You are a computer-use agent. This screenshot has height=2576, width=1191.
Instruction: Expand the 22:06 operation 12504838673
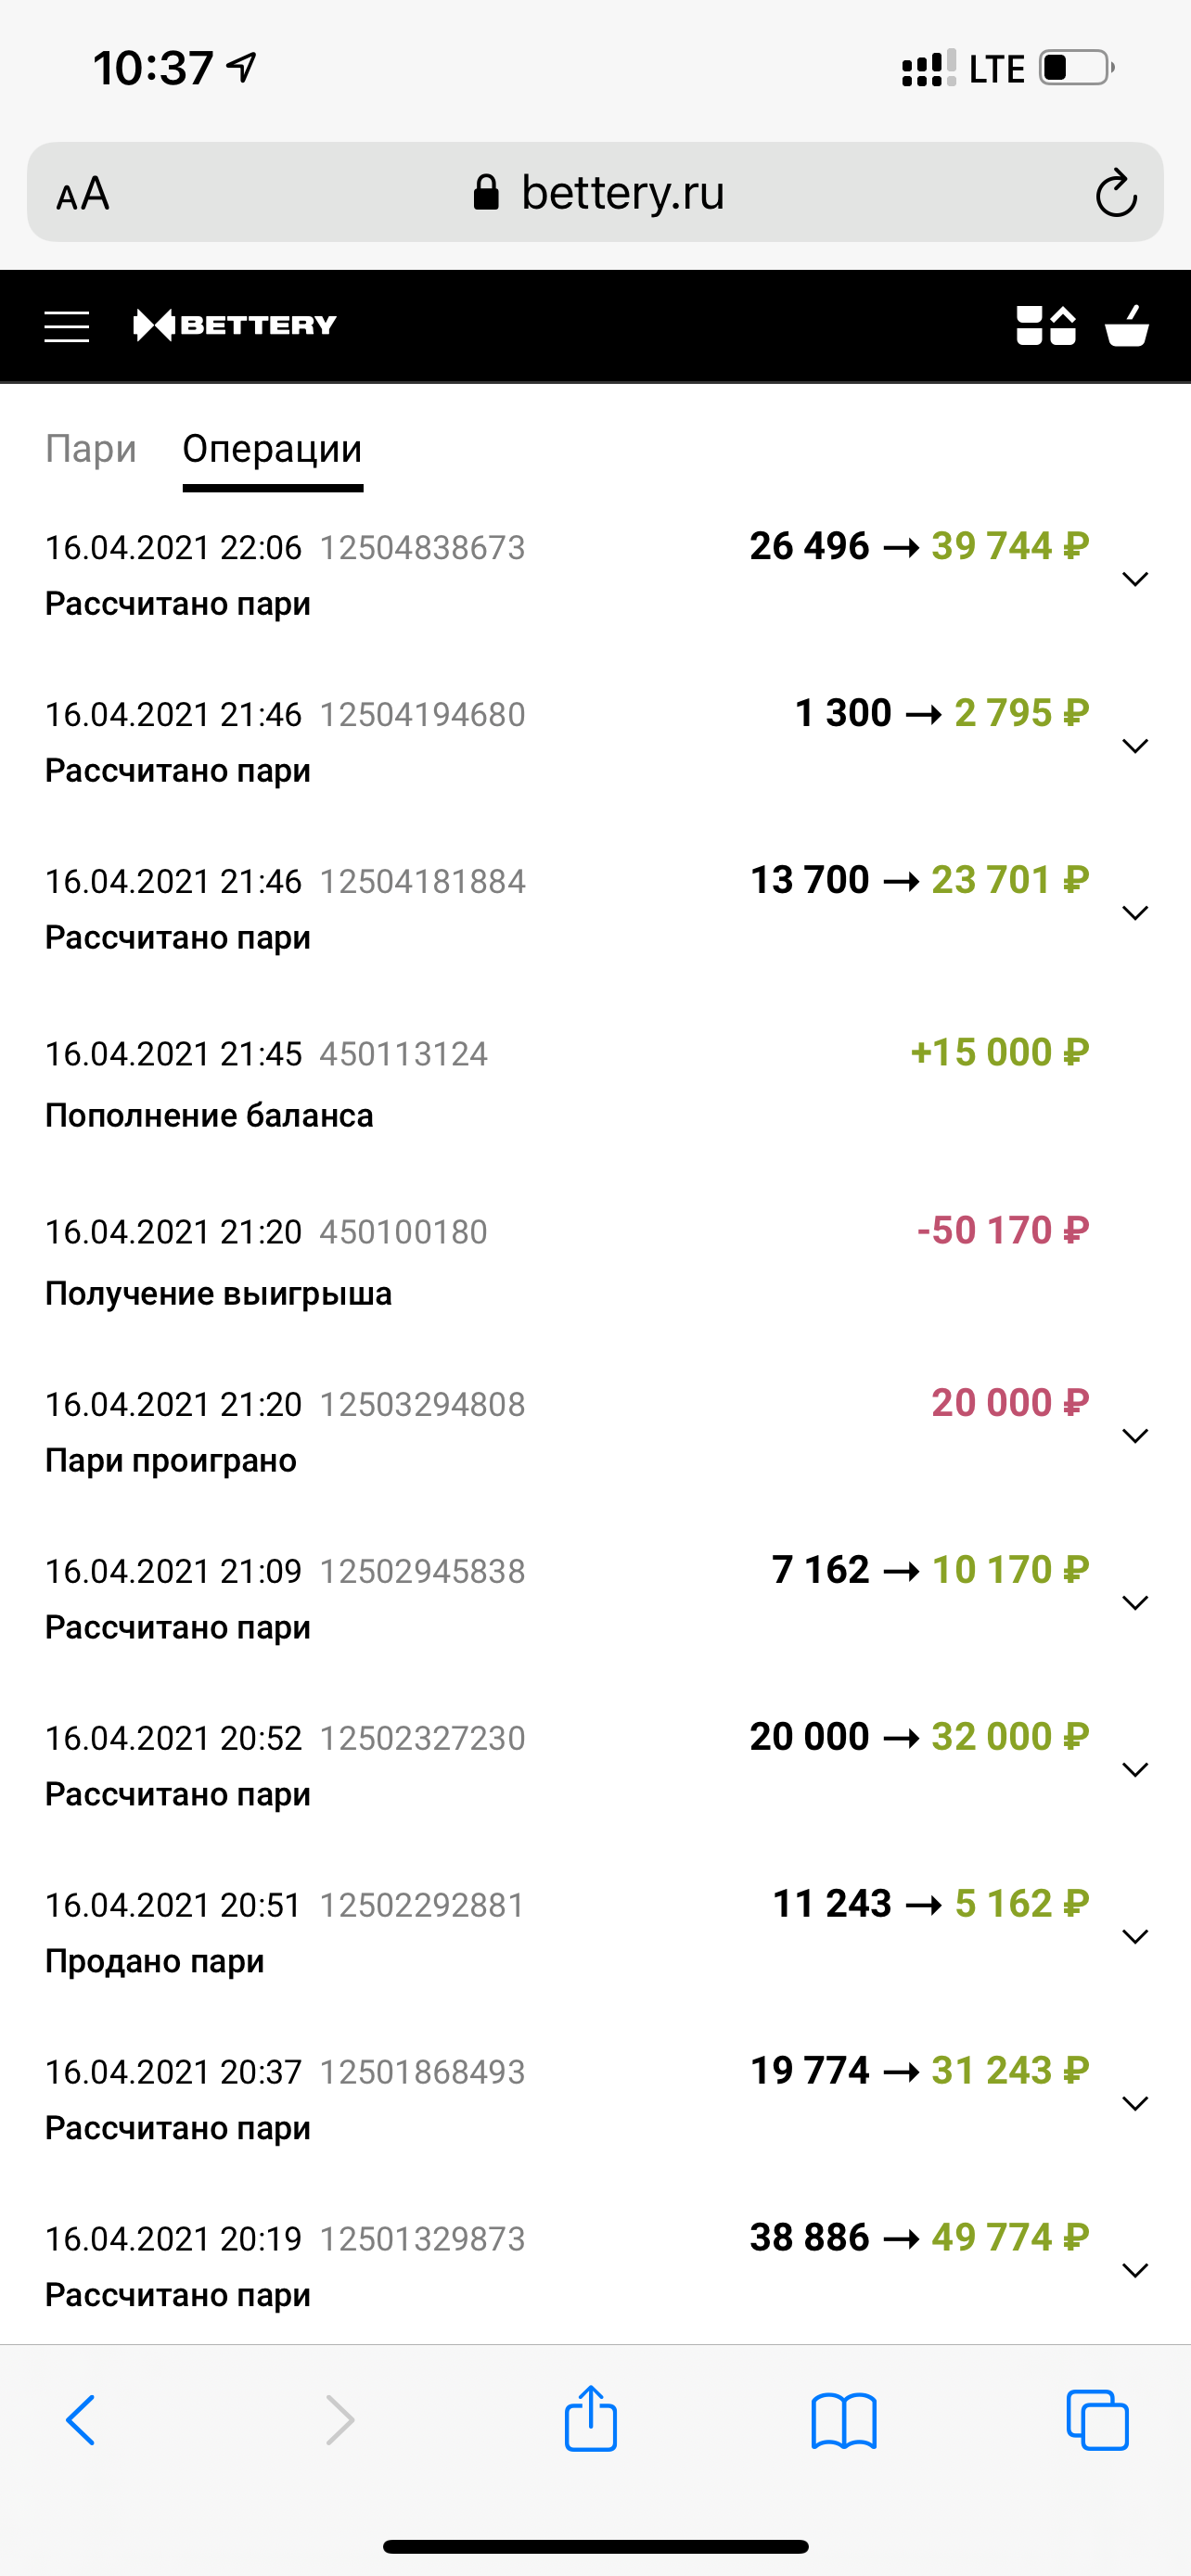pyautogui.click(x=1135, y=579)
